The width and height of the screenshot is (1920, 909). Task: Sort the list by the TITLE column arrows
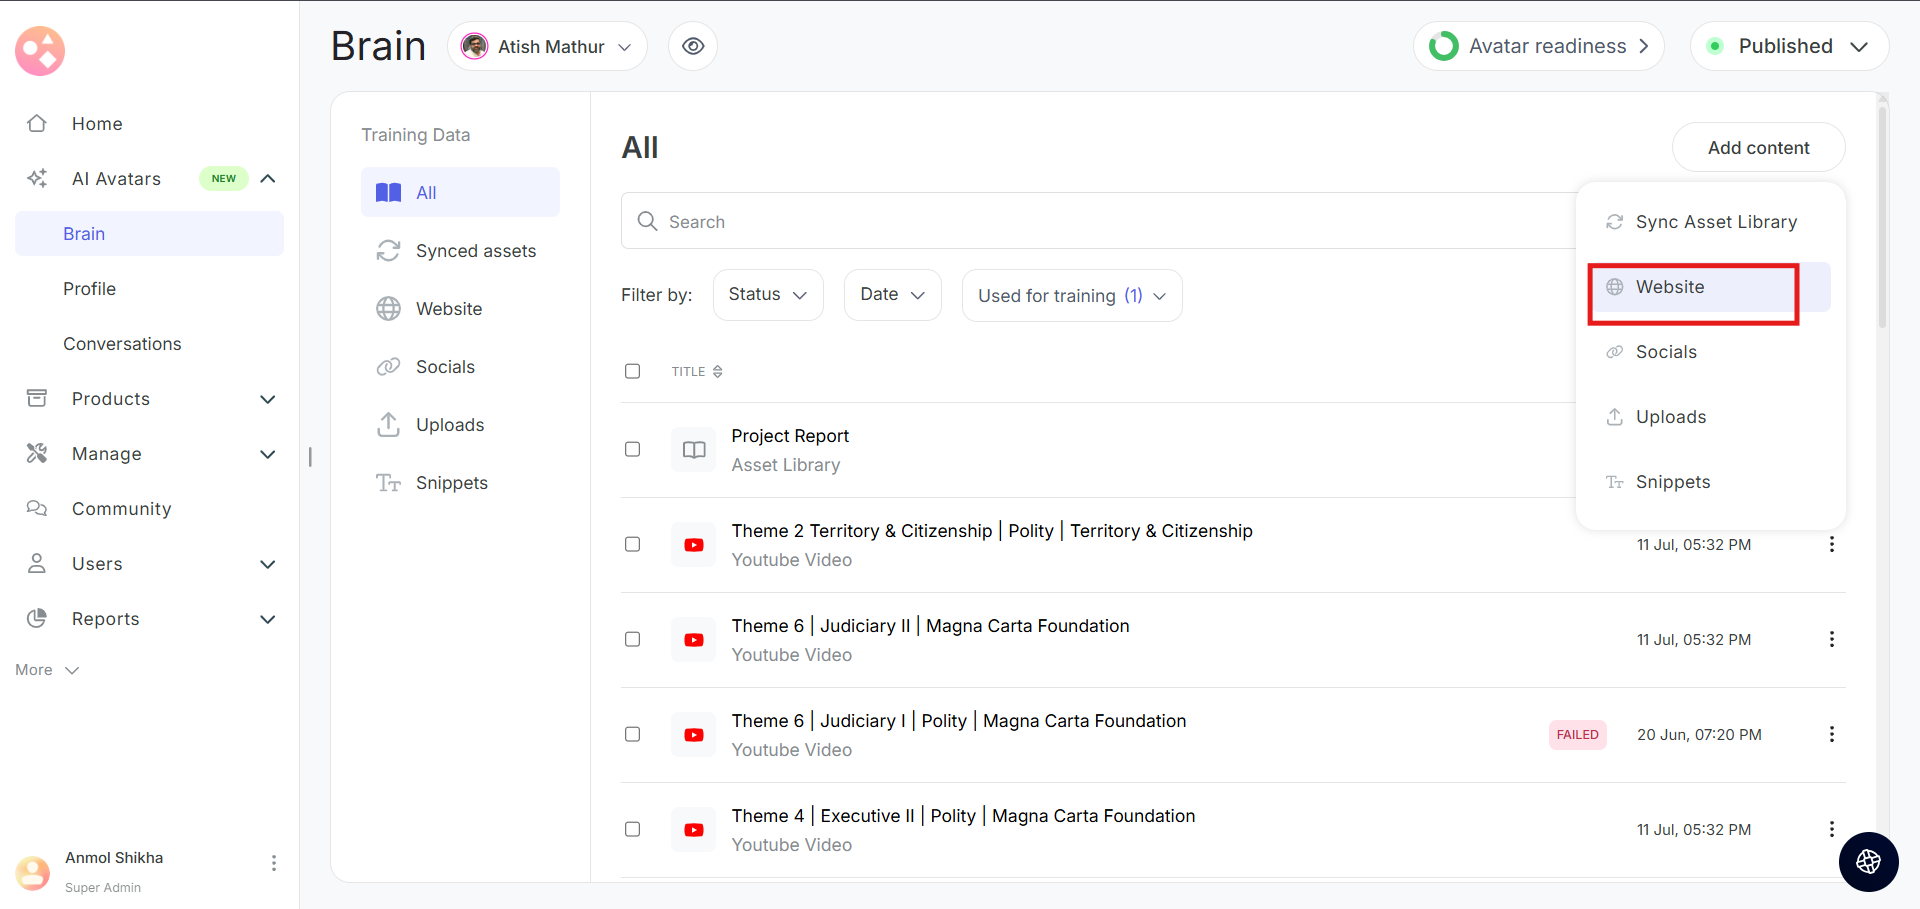[717, 372]
